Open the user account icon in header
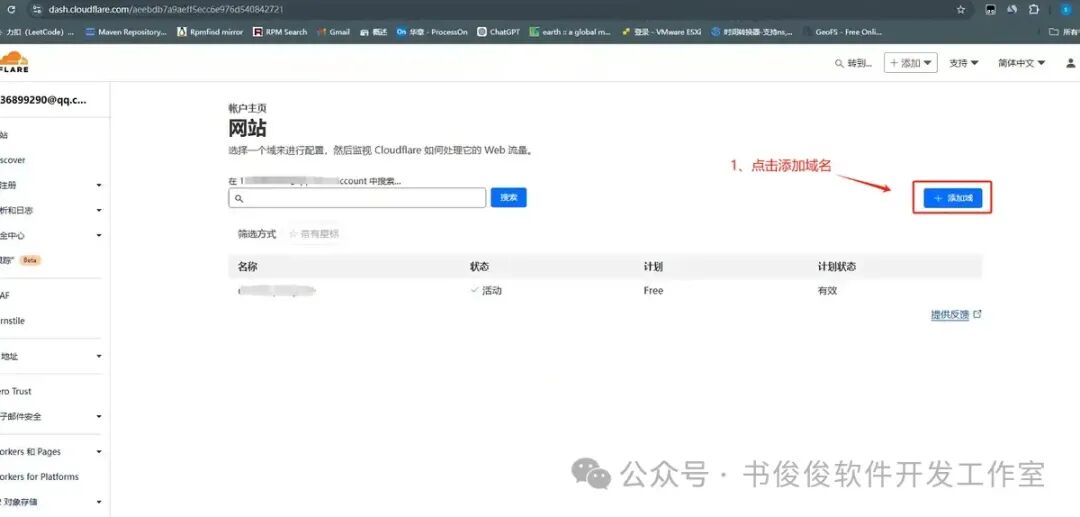 [x=1070, y=63]
